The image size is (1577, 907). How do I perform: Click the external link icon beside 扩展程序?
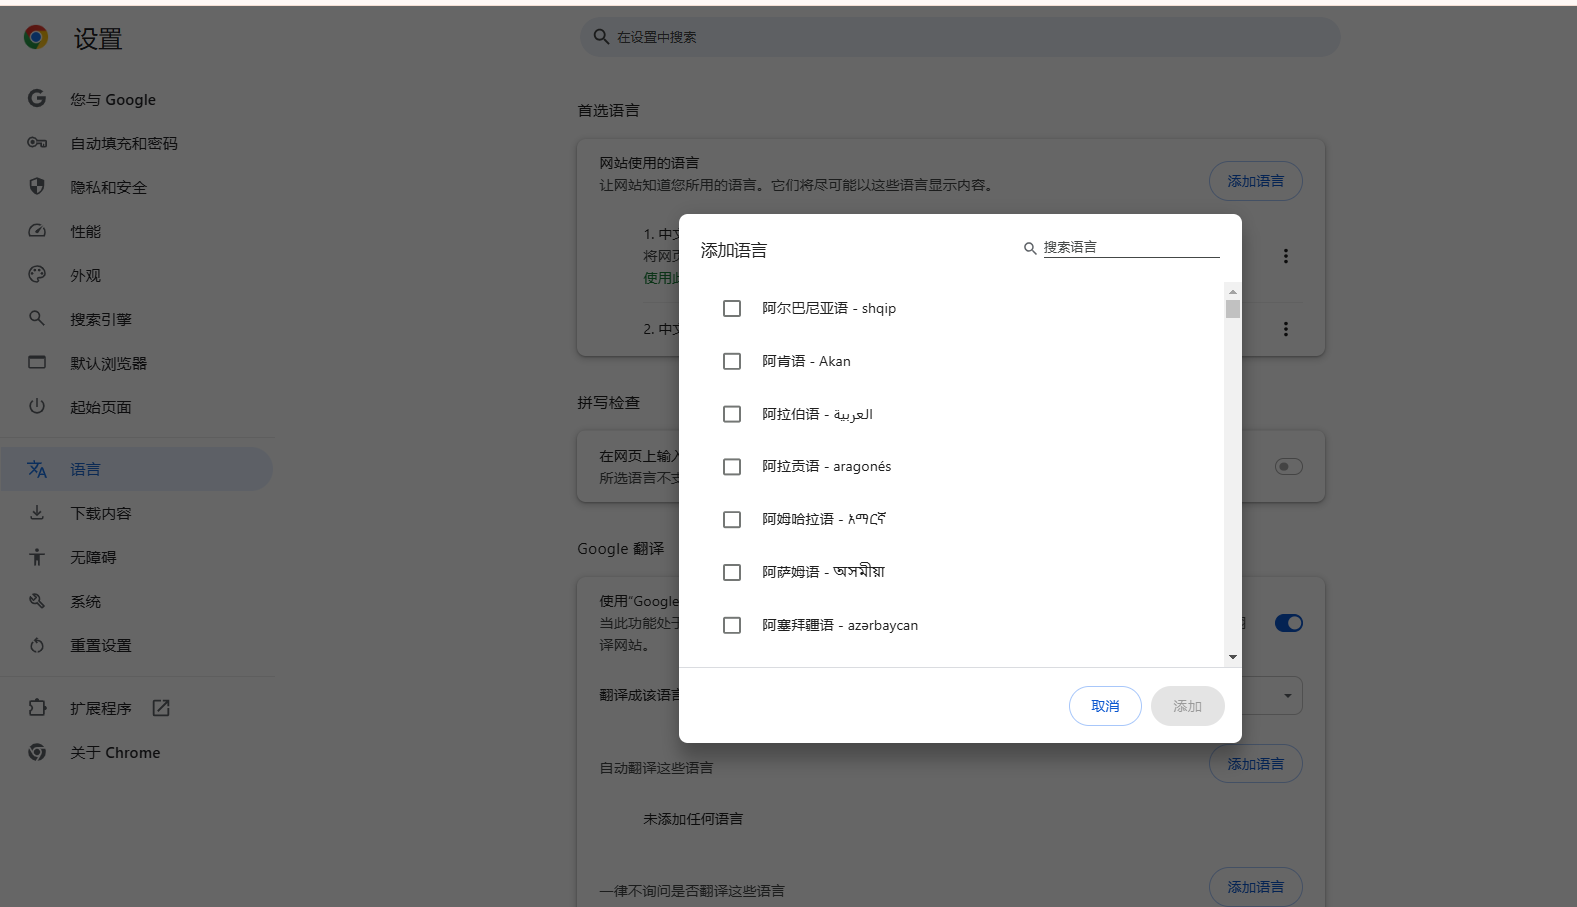click(161, 708)
